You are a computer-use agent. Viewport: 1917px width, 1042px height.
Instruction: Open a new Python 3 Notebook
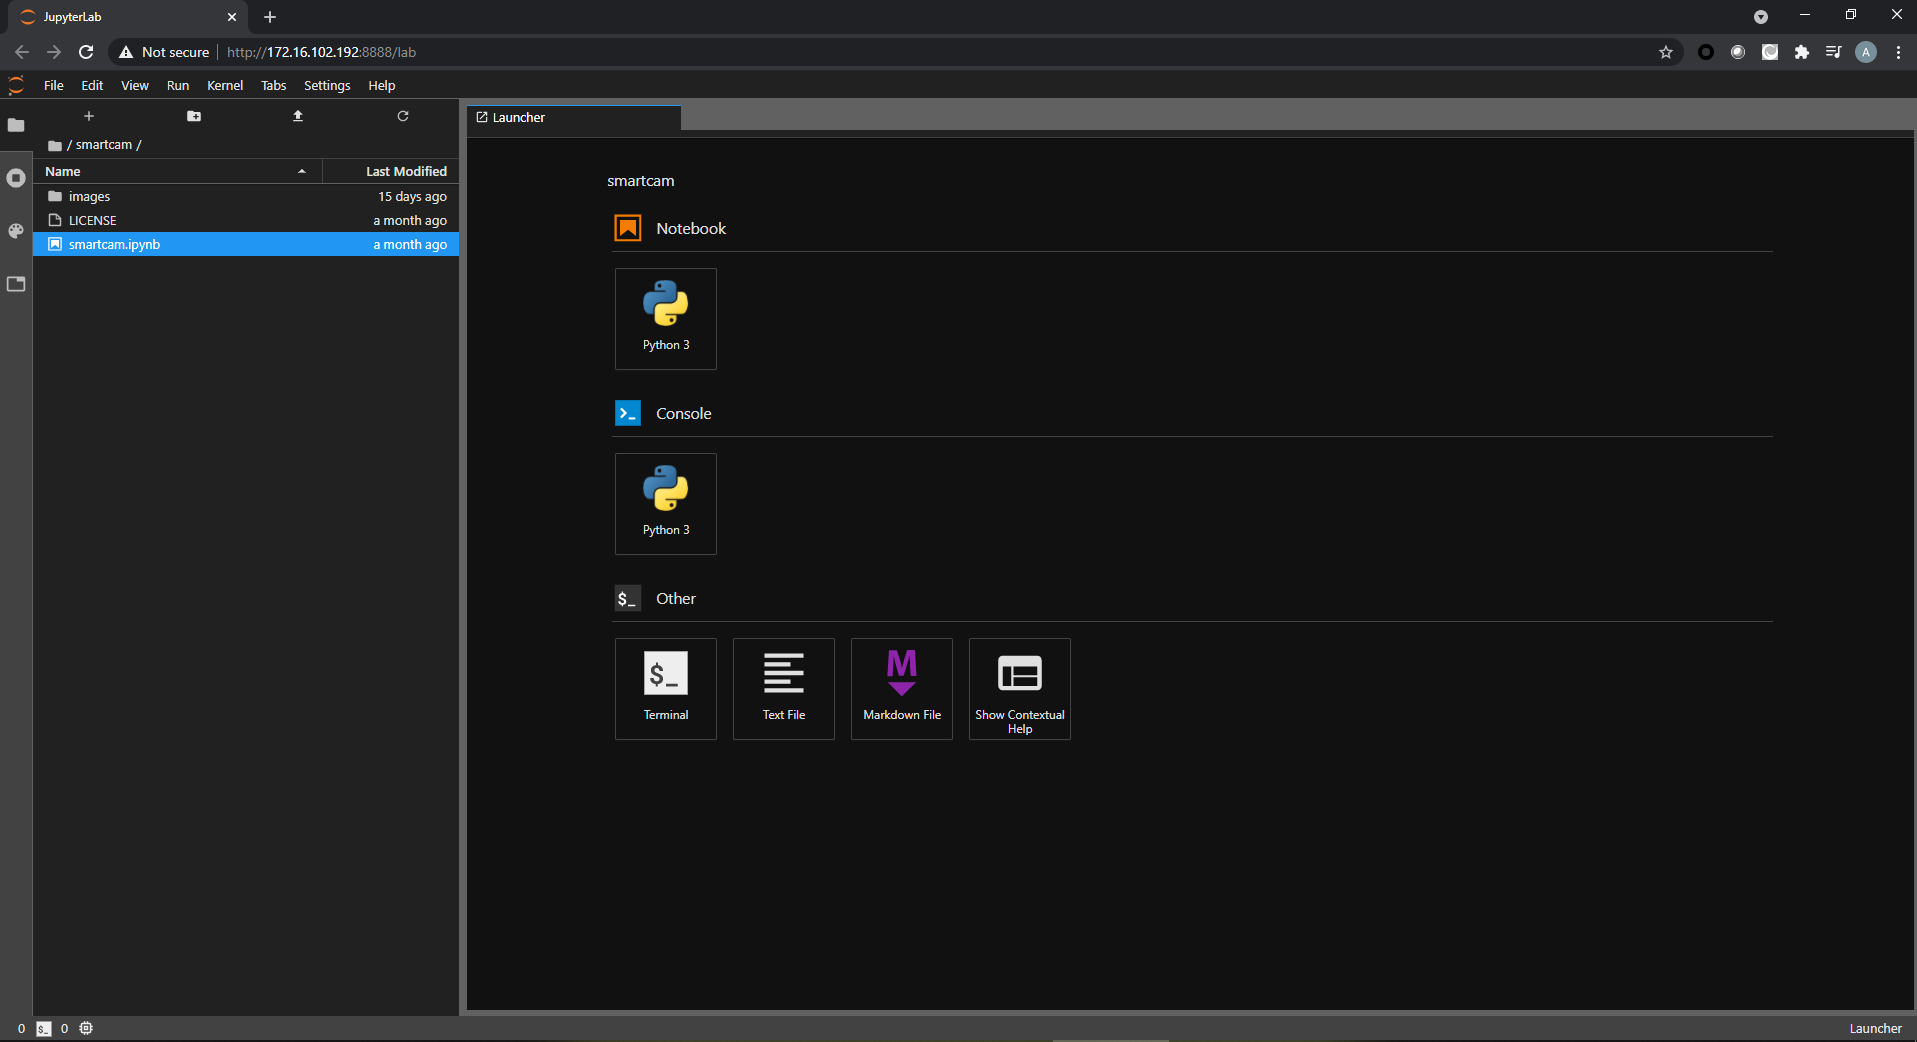pos(665,318)
